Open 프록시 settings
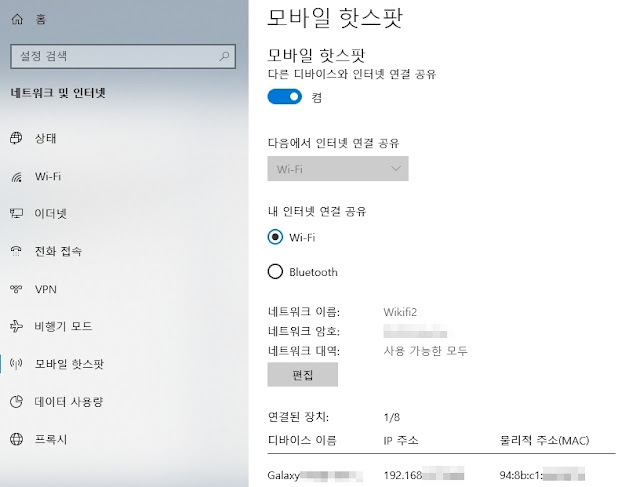 click(x=51, y=439)
